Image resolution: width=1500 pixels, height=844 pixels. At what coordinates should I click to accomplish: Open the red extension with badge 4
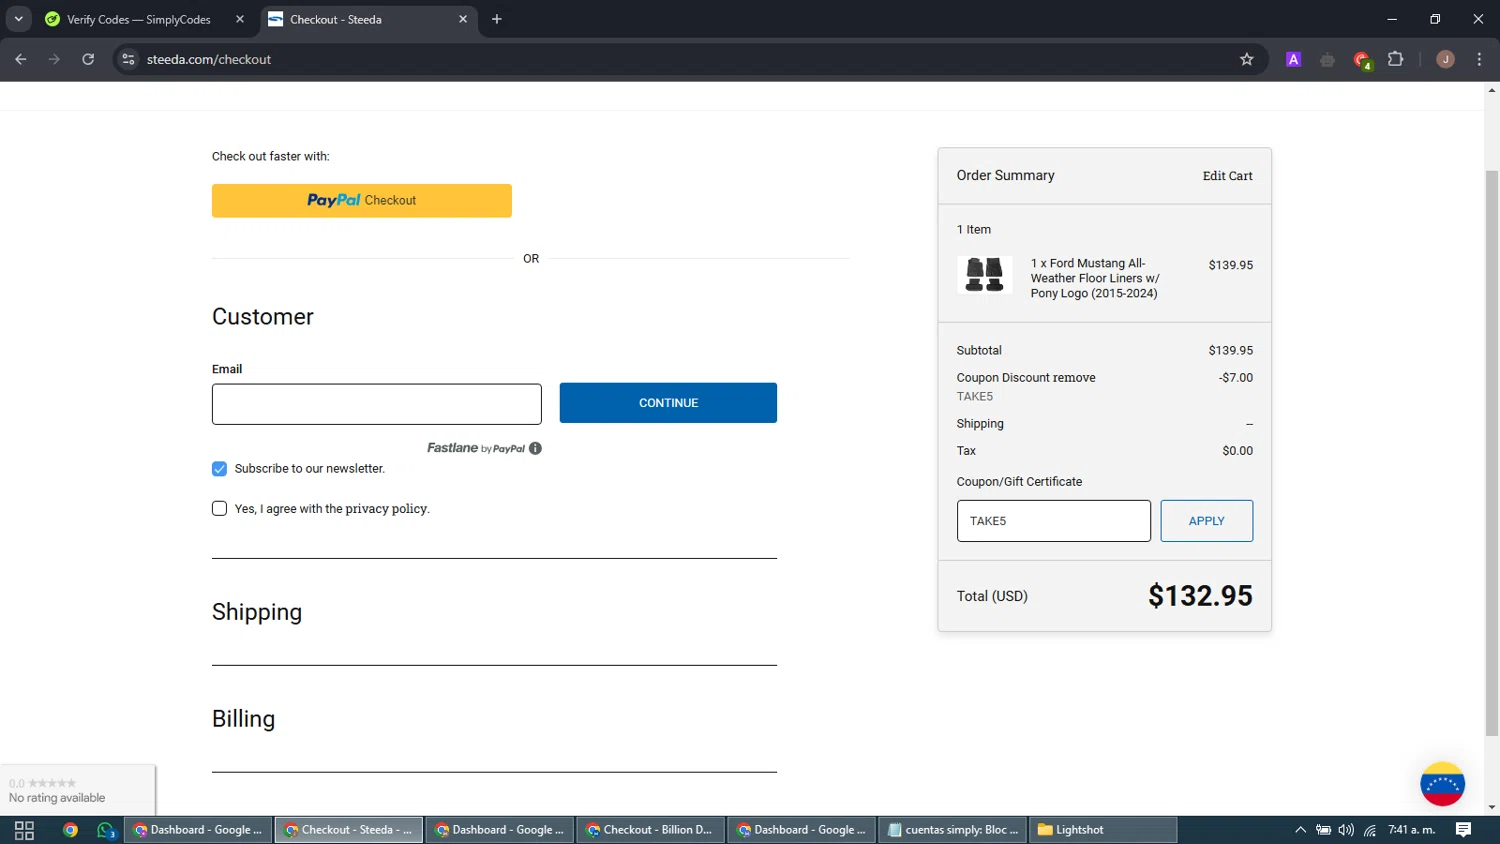[1362, 60]
